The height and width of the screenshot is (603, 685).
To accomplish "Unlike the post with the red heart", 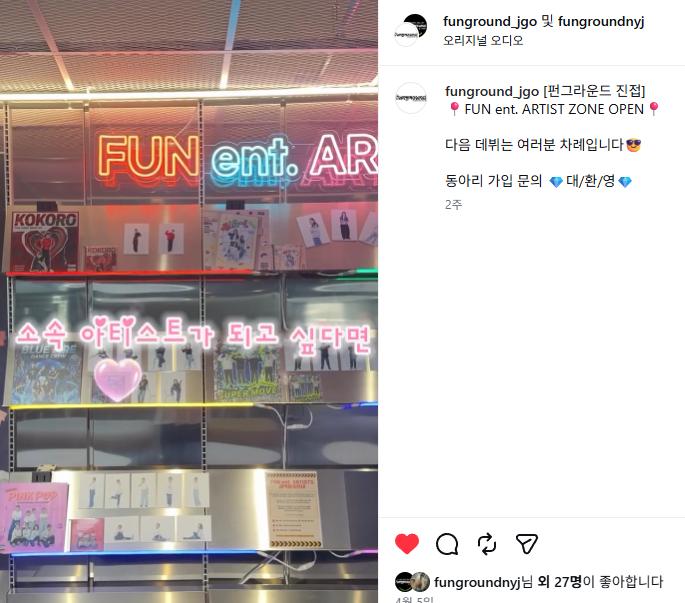I will 407,544.
